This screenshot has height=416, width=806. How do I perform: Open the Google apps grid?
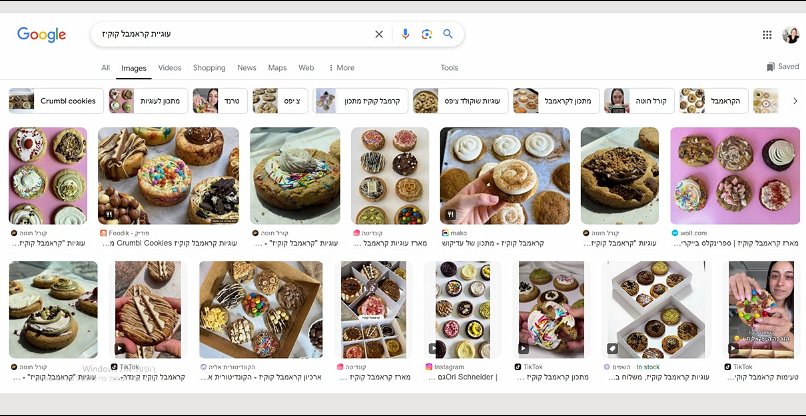[767, 35]
